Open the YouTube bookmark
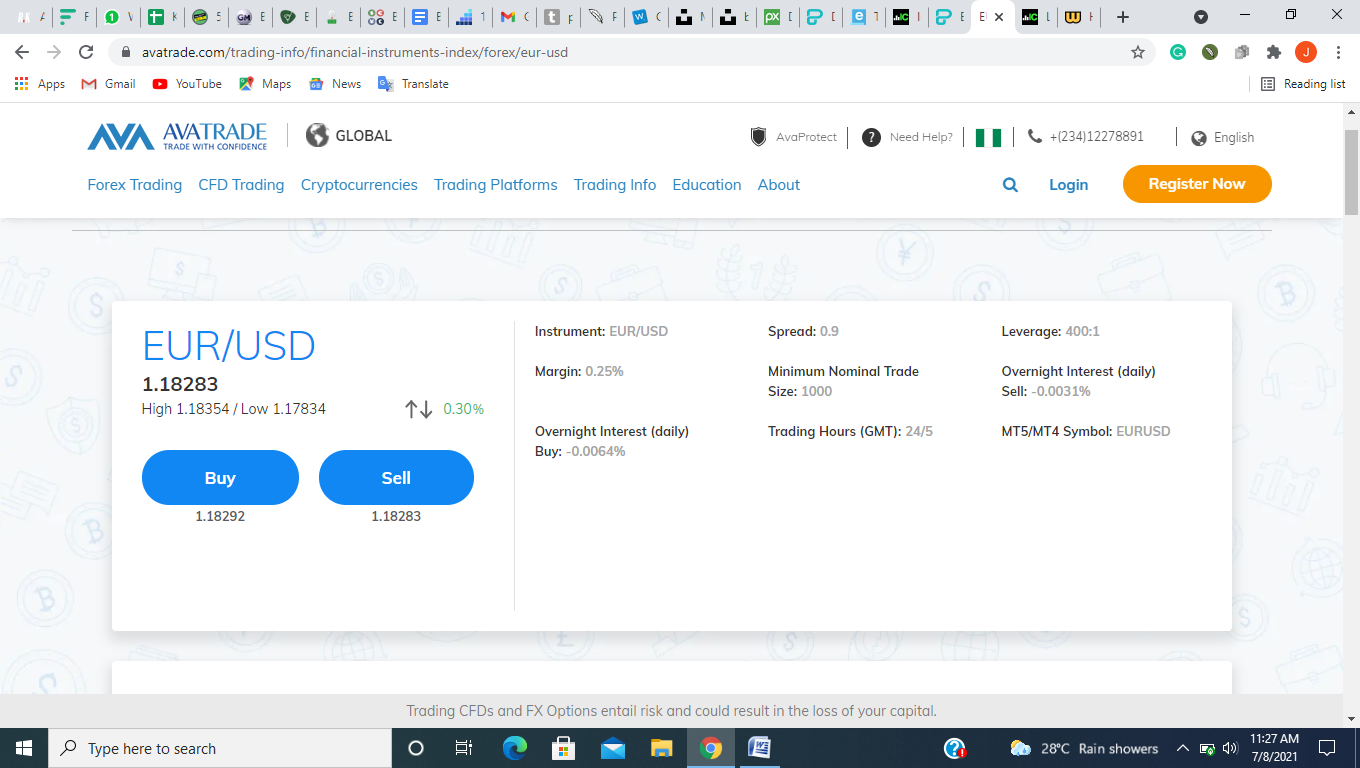This screenshot has width=1360, height=768. pyautogui.click(x=187, y=84)
